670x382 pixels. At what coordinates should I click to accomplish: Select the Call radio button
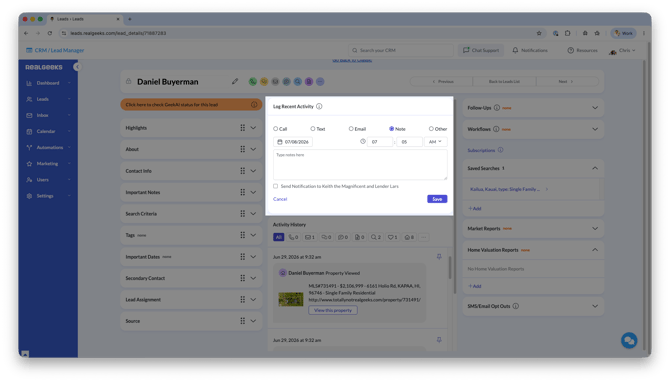276,129
